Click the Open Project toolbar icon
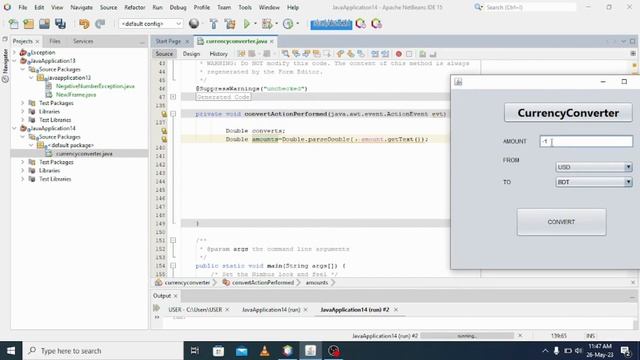 tap(44, 24)
